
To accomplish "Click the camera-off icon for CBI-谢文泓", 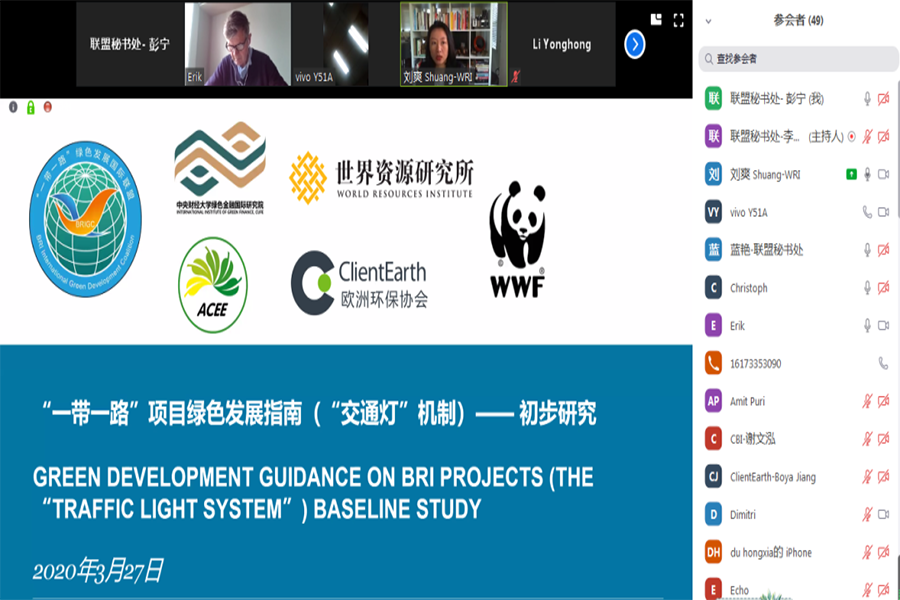I will [884, 439].
